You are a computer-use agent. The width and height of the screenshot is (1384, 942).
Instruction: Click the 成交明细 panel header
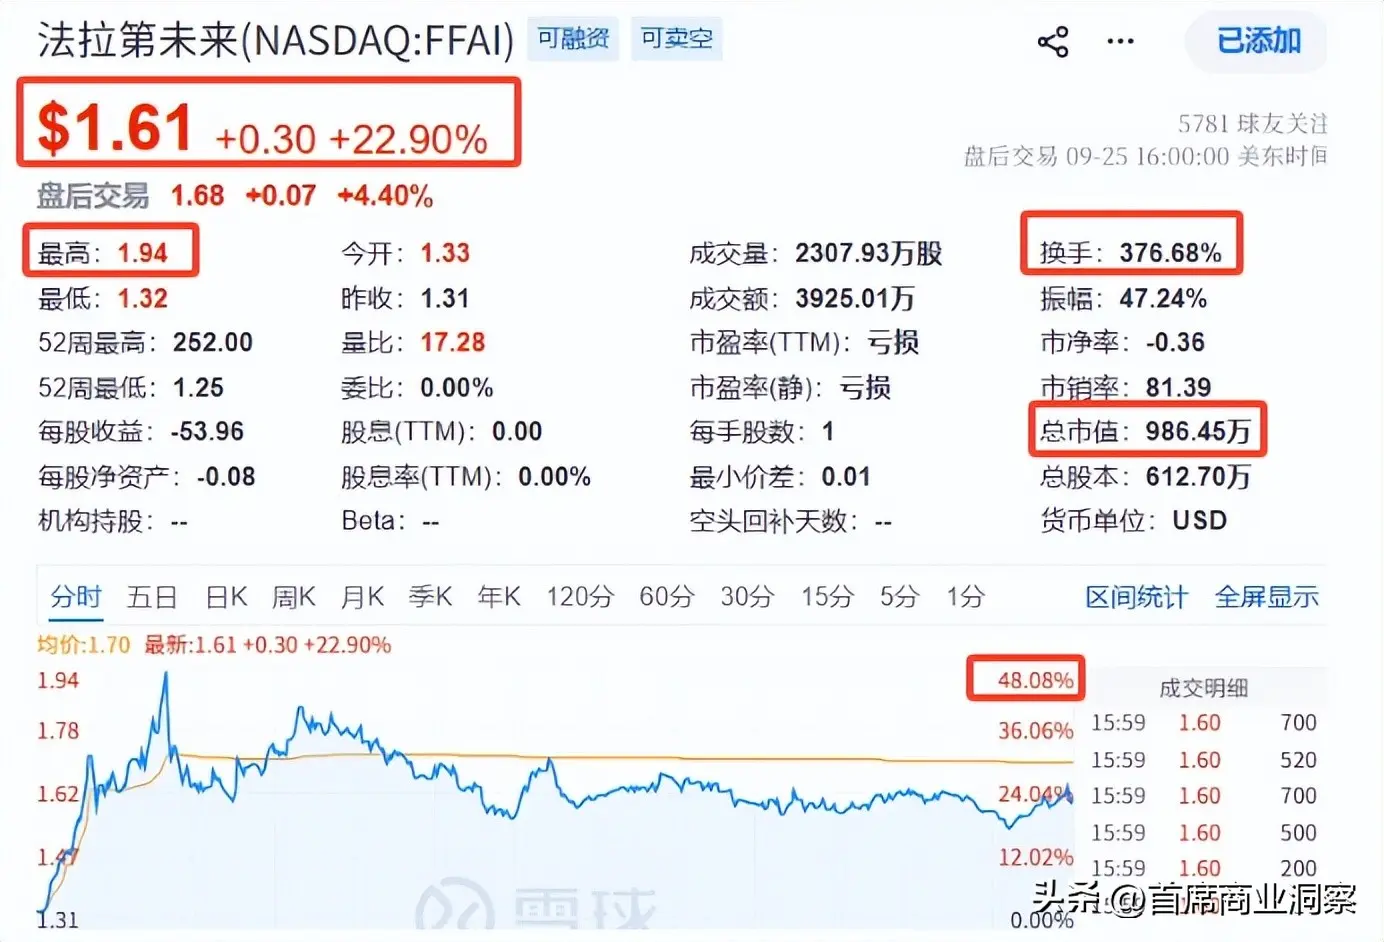(1203, 688)
